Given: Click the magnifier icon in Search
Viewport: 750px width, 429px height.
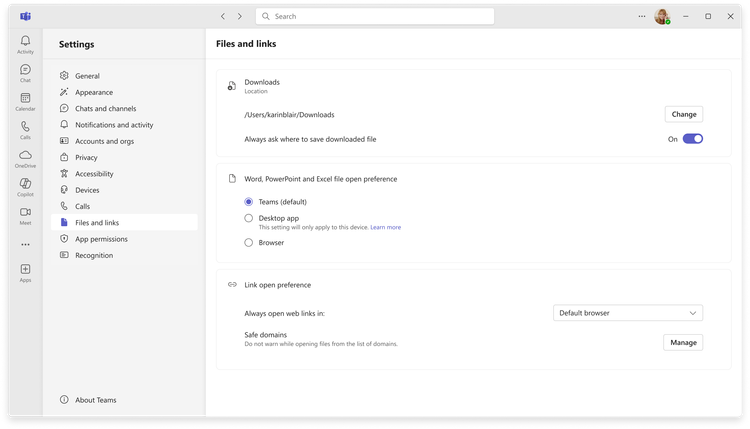Looking at the screenshot, I should 266,16.
